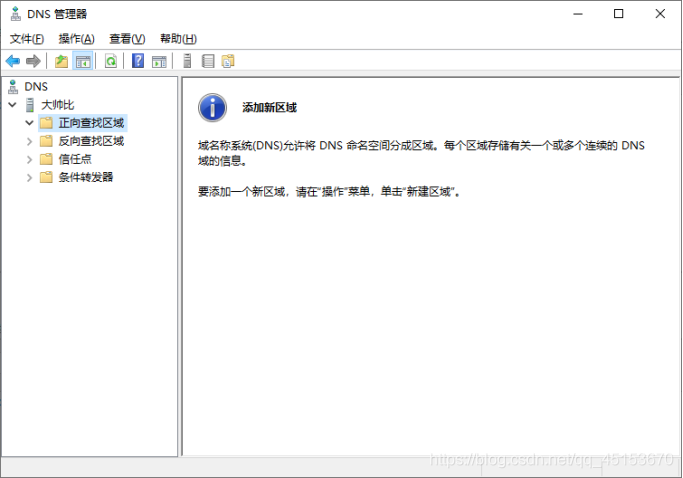Minimize the DNS 管理器 window

578,14
